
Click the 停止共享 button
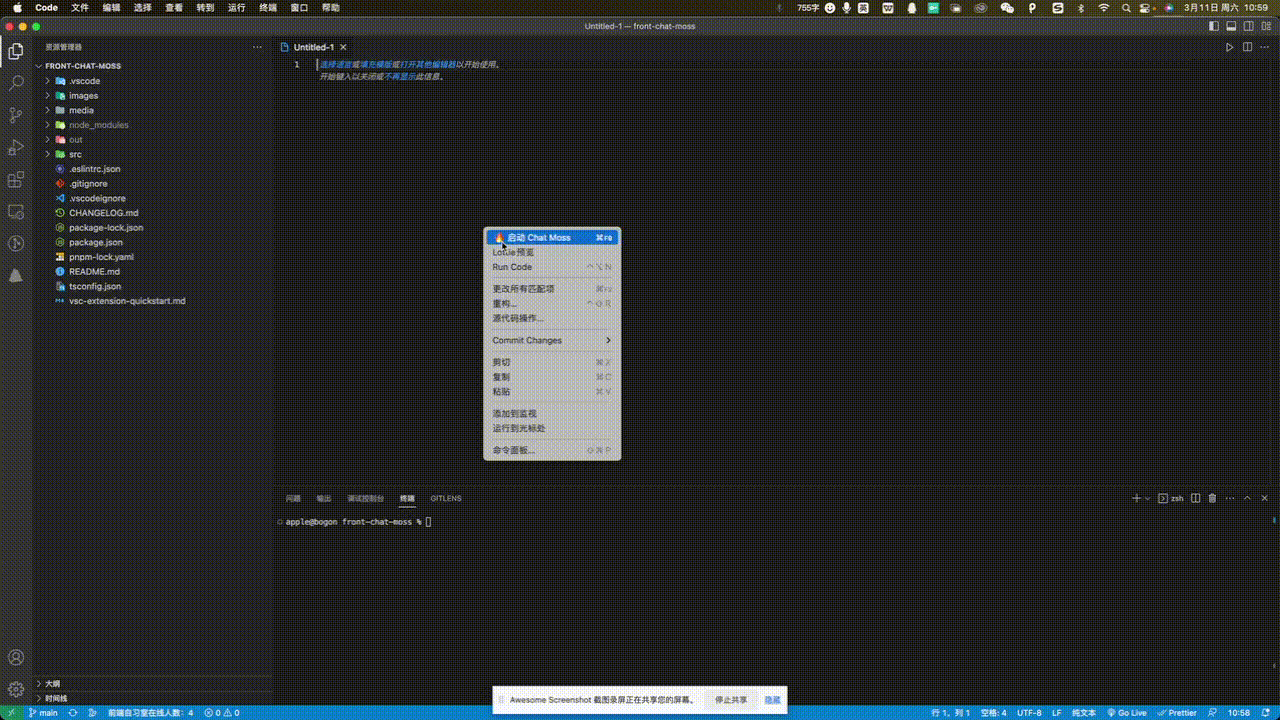730,700
